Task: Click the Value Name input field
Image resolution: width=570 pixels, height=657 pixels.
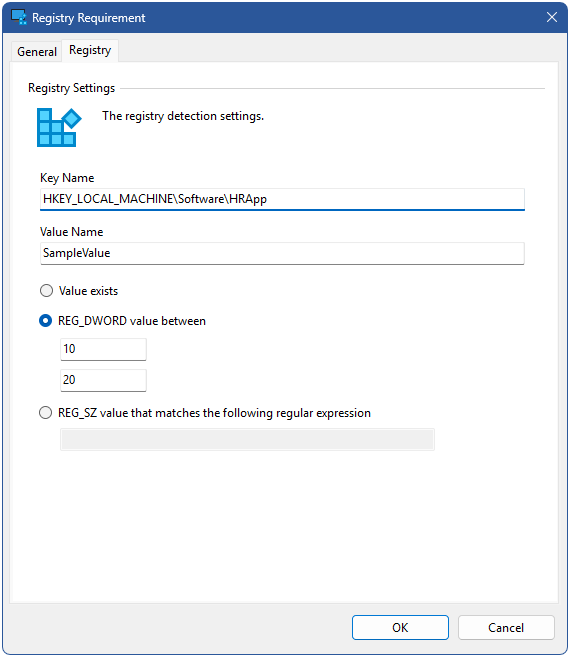Action: pos(282,253)
